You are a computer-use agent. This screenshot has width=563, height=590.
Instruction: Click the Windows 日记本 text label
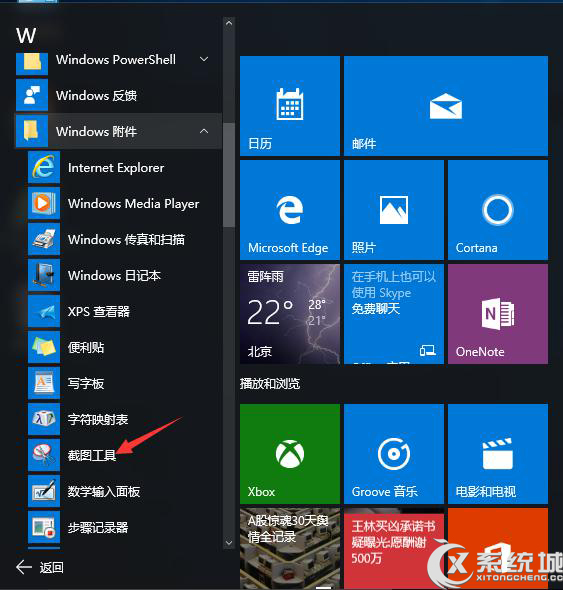coord(114,275)
